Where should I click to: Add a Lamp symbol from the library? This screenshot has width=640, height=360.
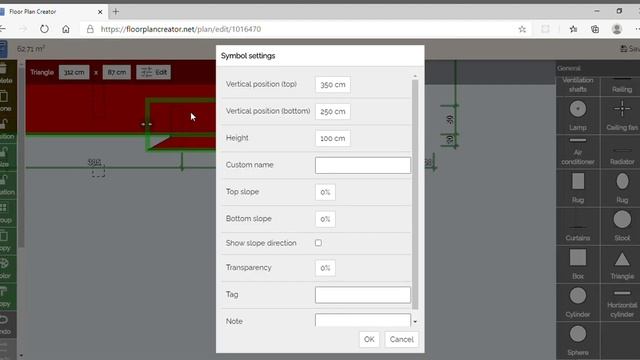(x=578, y=116)
